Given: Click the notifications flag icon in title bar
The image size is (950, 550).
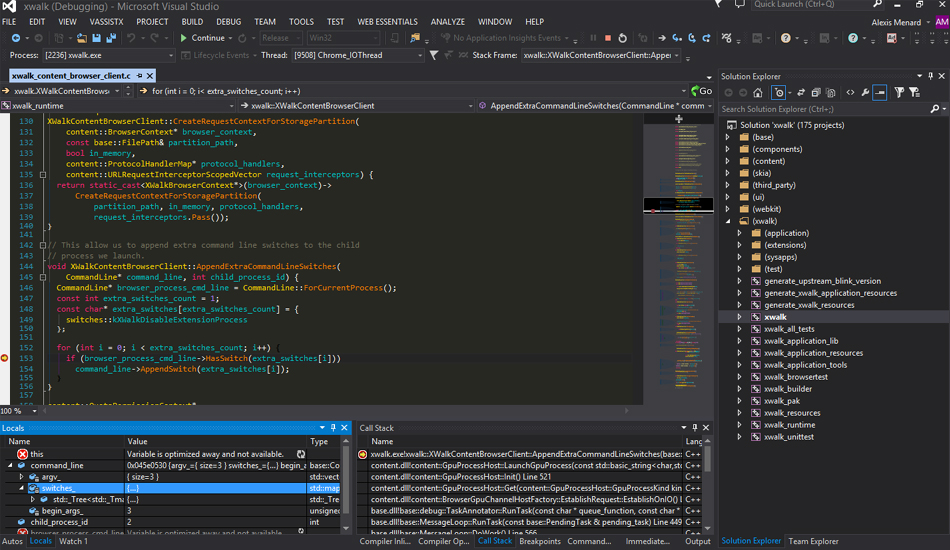Looking at the screenshot, I should 719,4.
